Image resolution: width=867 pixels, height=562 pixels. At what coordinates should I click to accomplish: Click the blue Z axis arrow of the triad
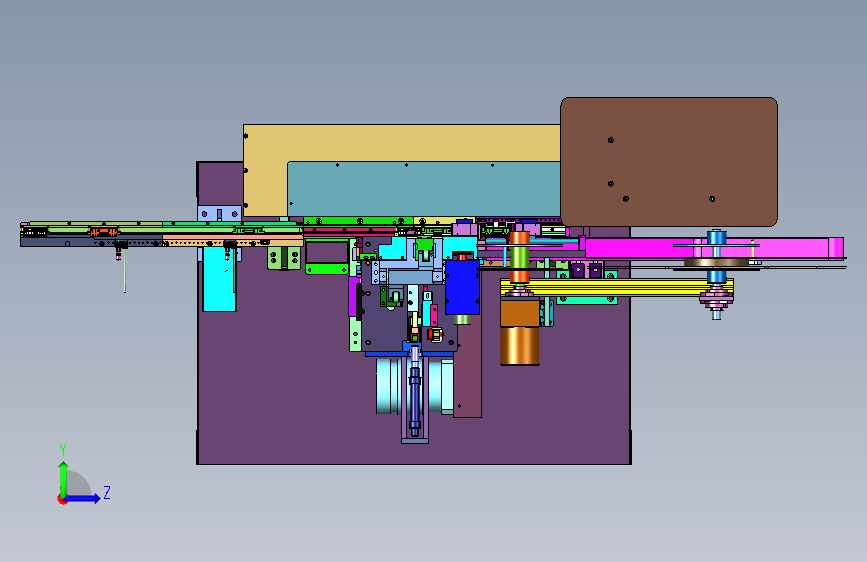click(x=83, y=498)
